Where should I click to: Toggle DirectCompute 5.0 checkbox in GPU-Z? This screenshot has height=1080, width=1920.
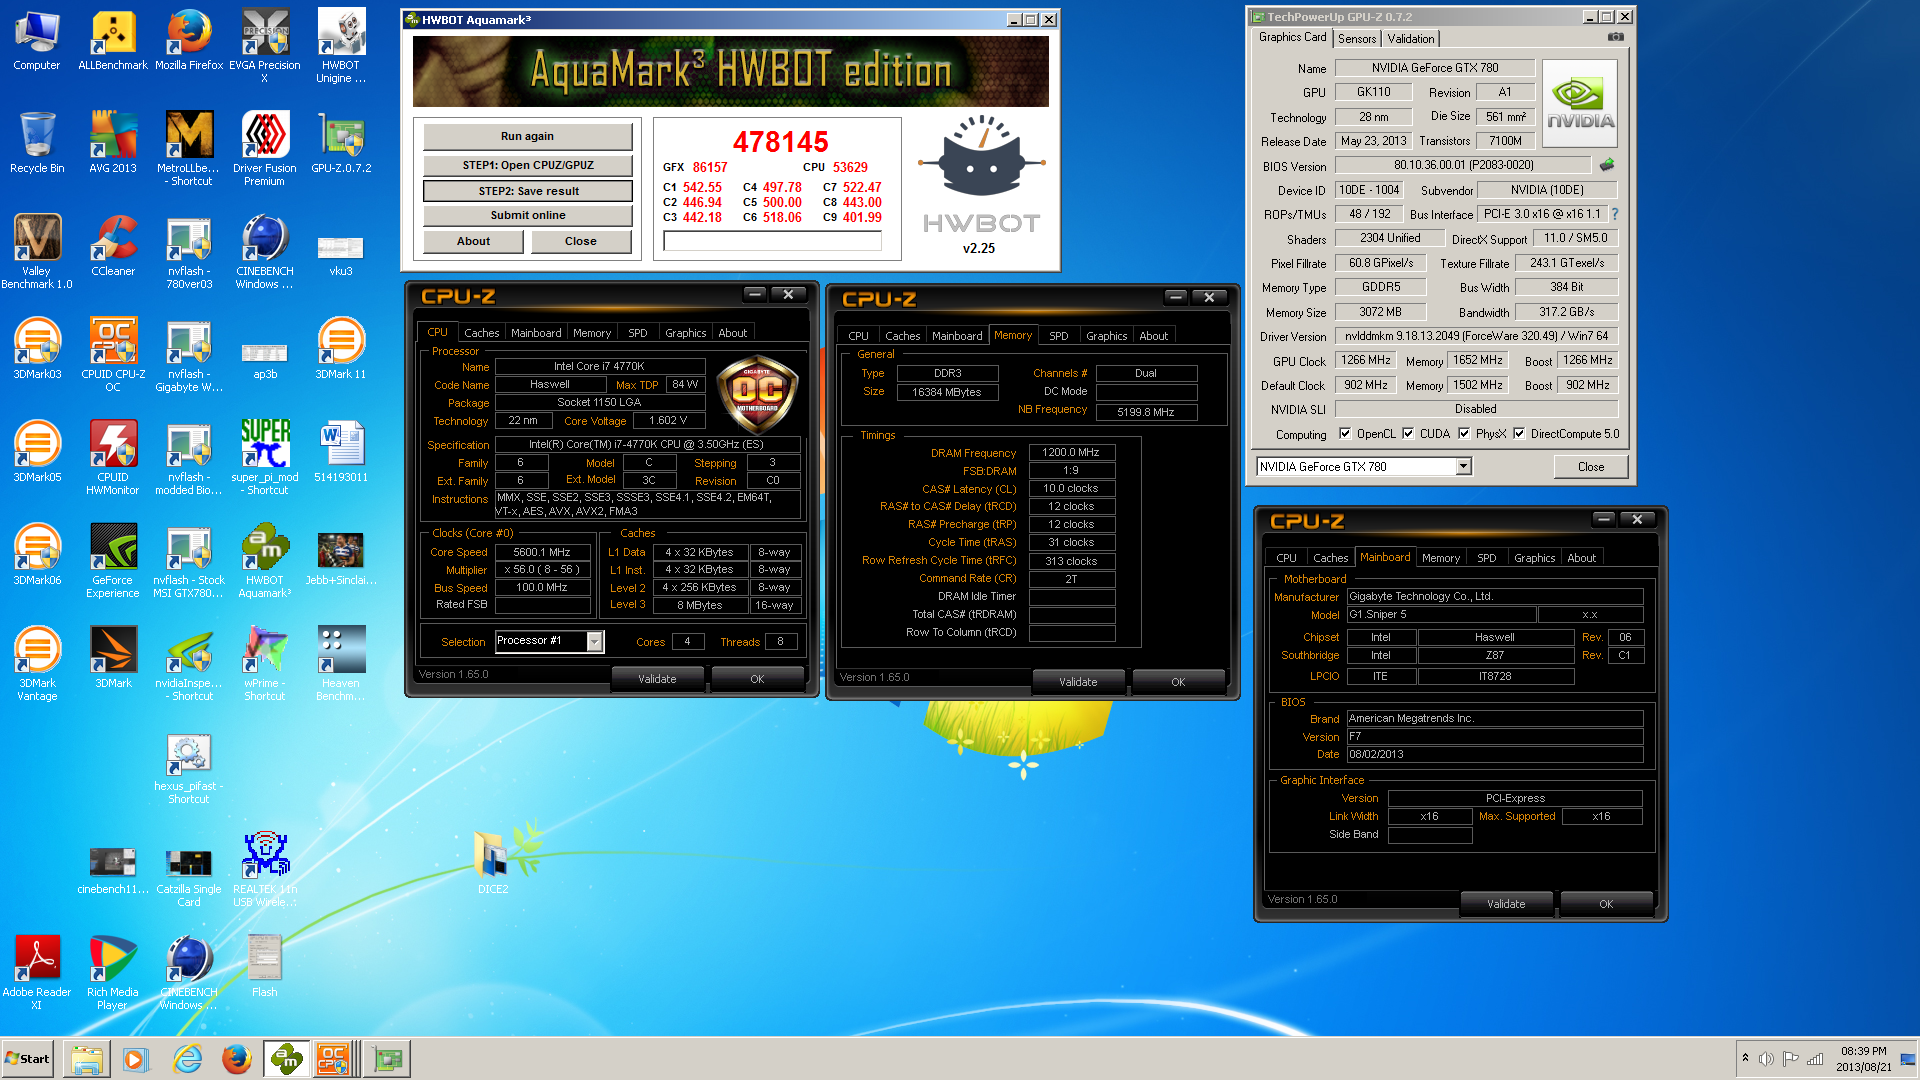(1519, 434)
